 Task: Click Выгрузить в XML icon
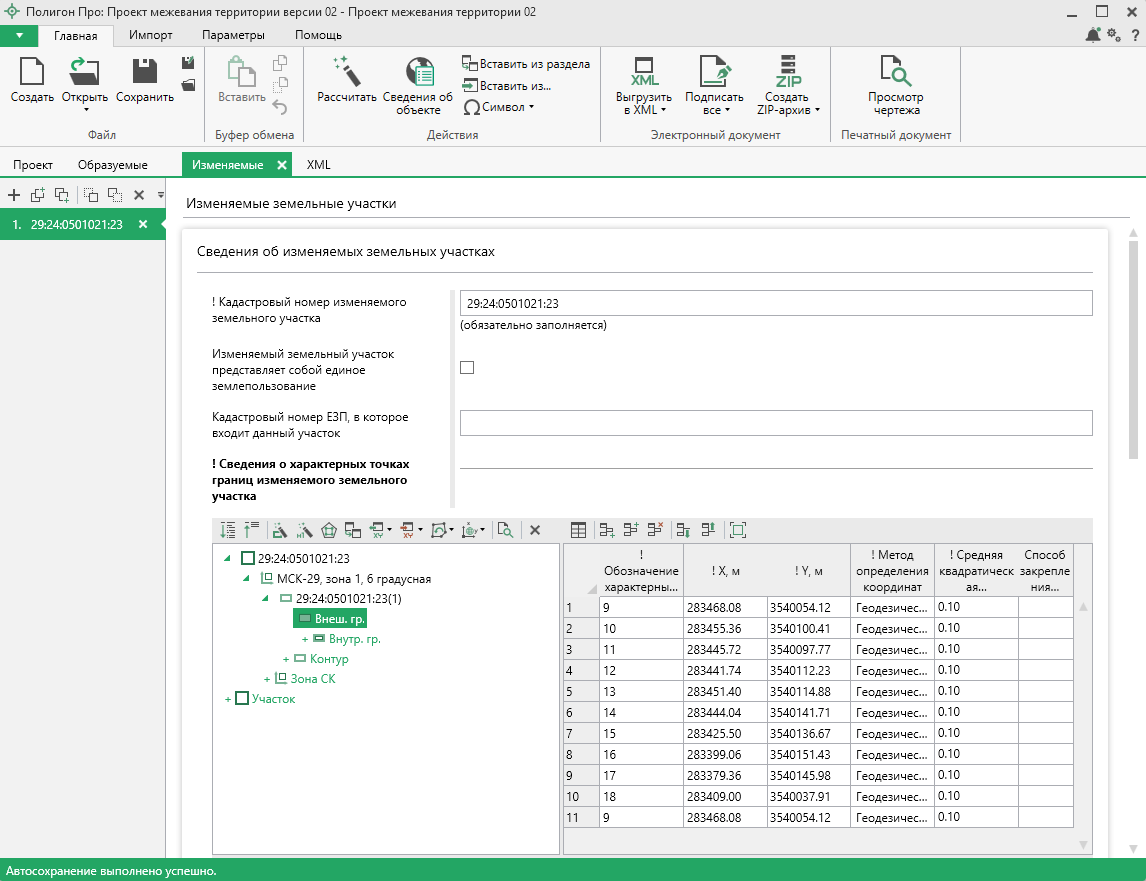pyautogui.click(x=643, y=72)
